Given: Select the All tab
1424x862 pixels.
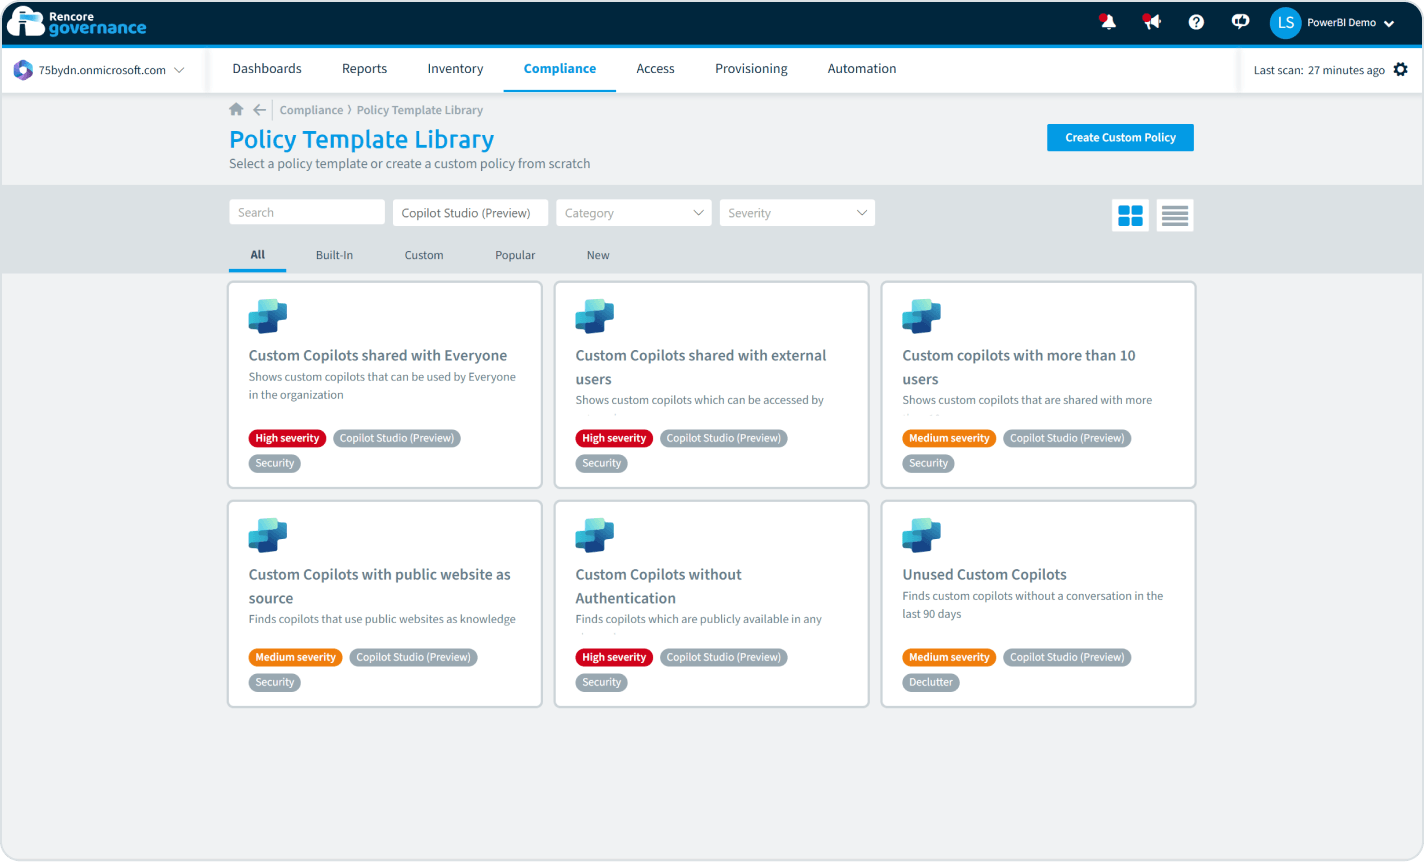Looking at the screenshot, I should coord(258,255).
